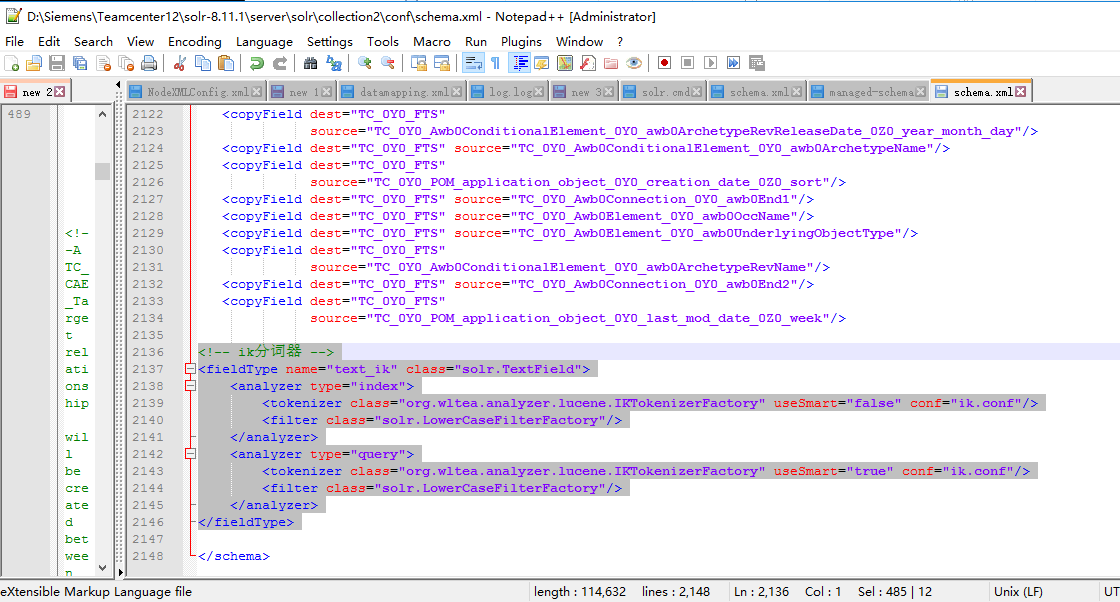Image resolution: width=1120 pixels, height=602 pixels.
Task: Undo the last edit via green arrow
Action: tap(256, 64)
